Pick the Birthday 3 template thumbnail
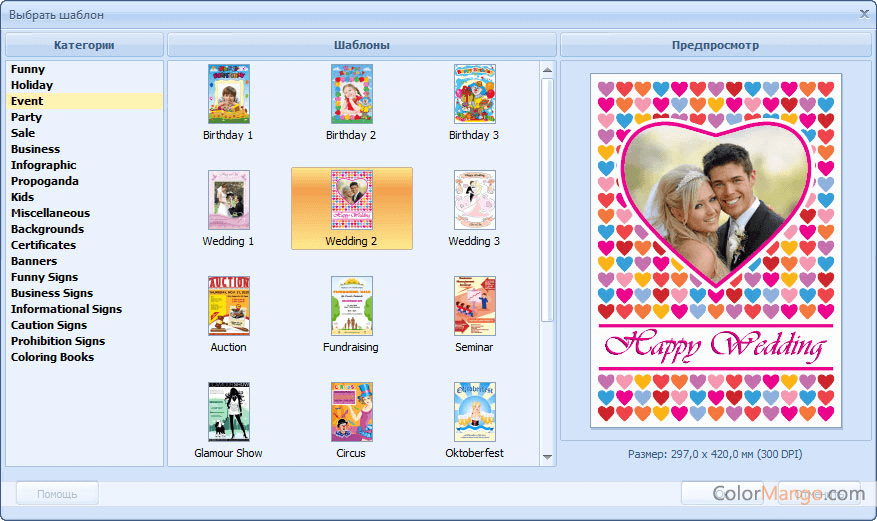Viewport: 877px width, 521px height. [x=474, y=94]
